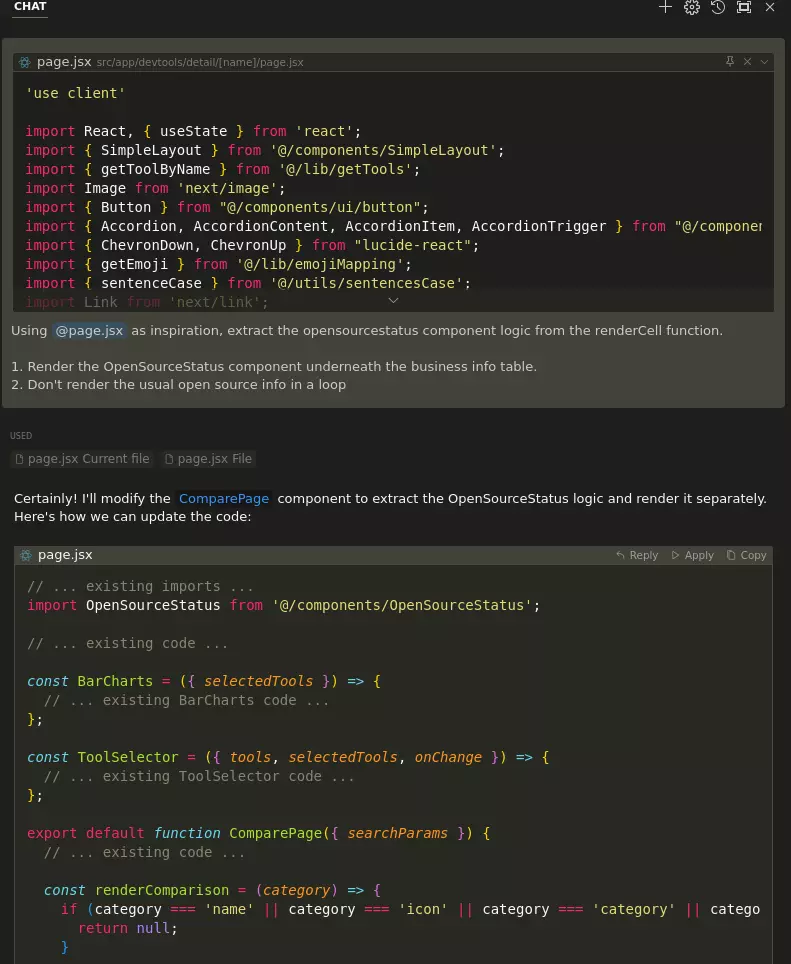Click the ComparePage symbol link

pos(227,498)
